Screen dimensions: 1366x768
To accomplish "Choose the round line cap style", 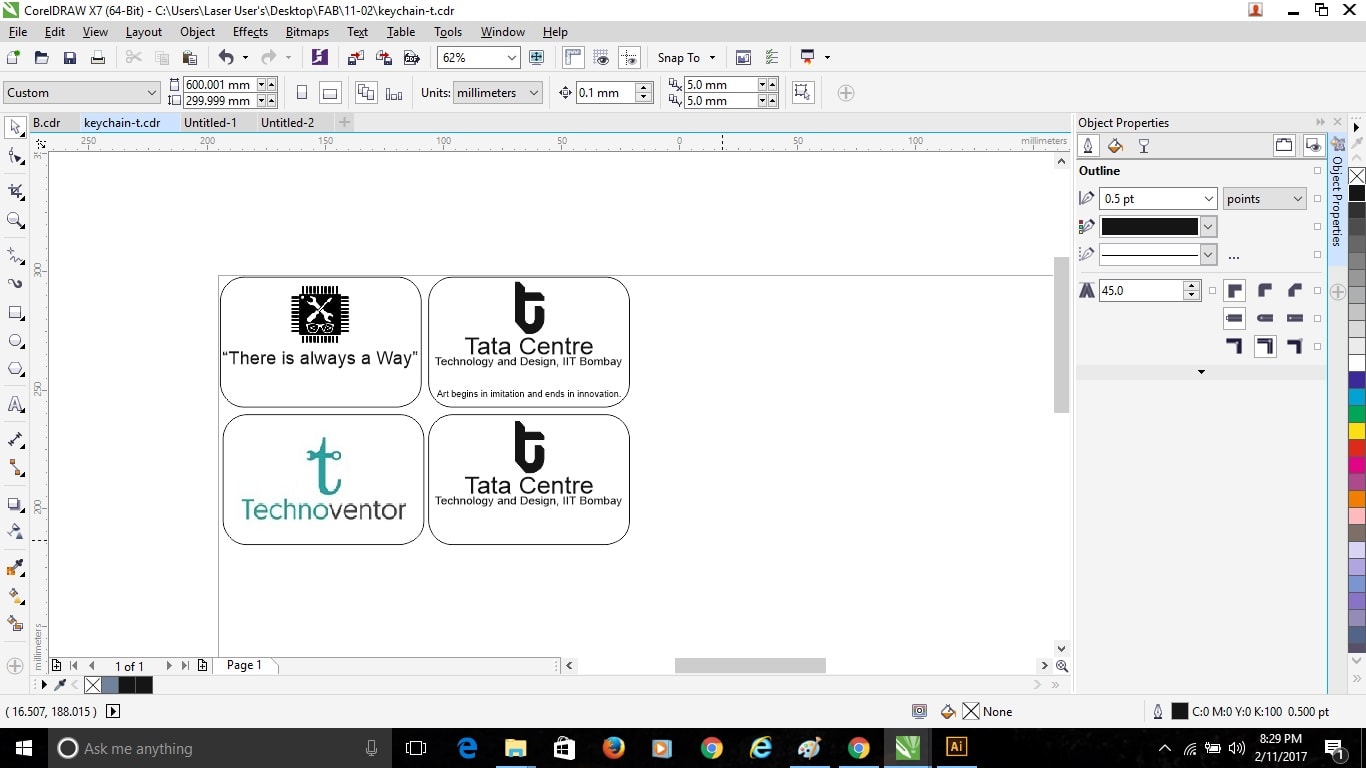I will tap(1265, 318).
